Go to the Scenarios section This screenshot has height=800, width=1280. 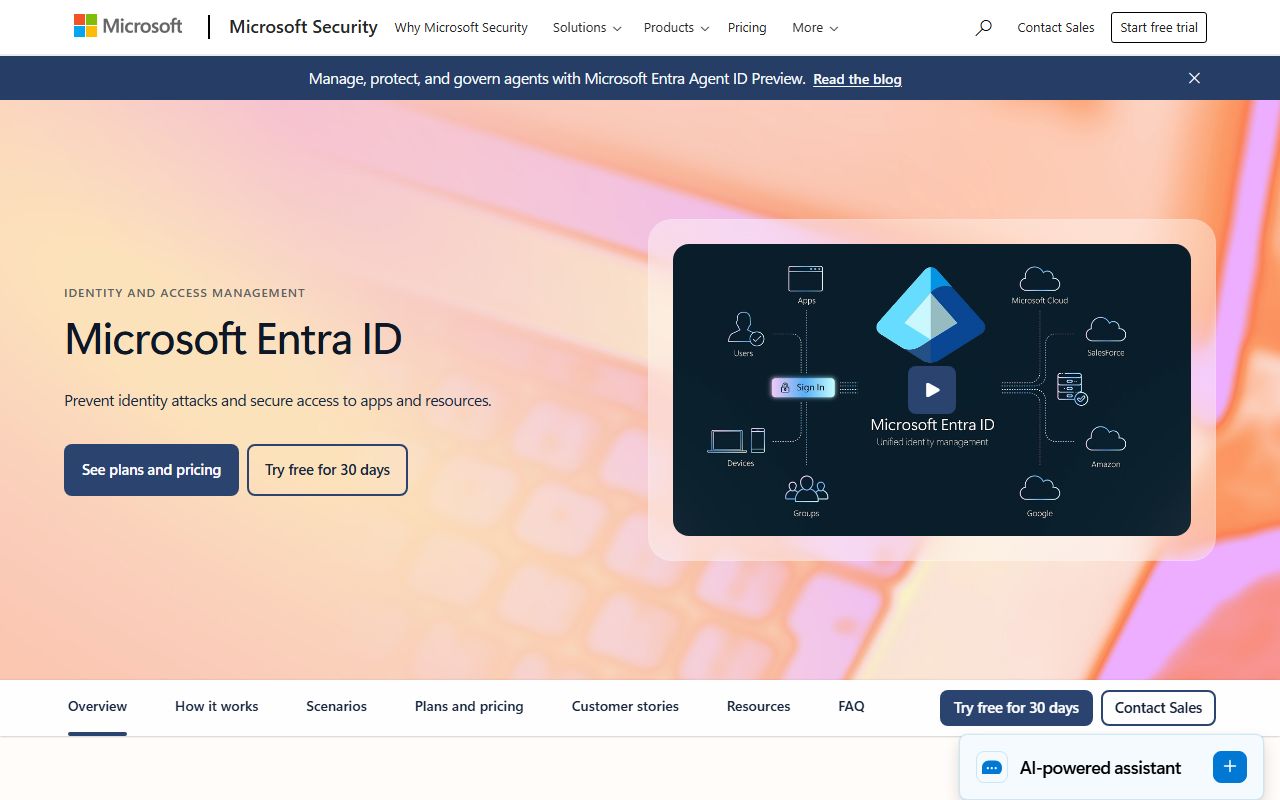coord(336,706)
